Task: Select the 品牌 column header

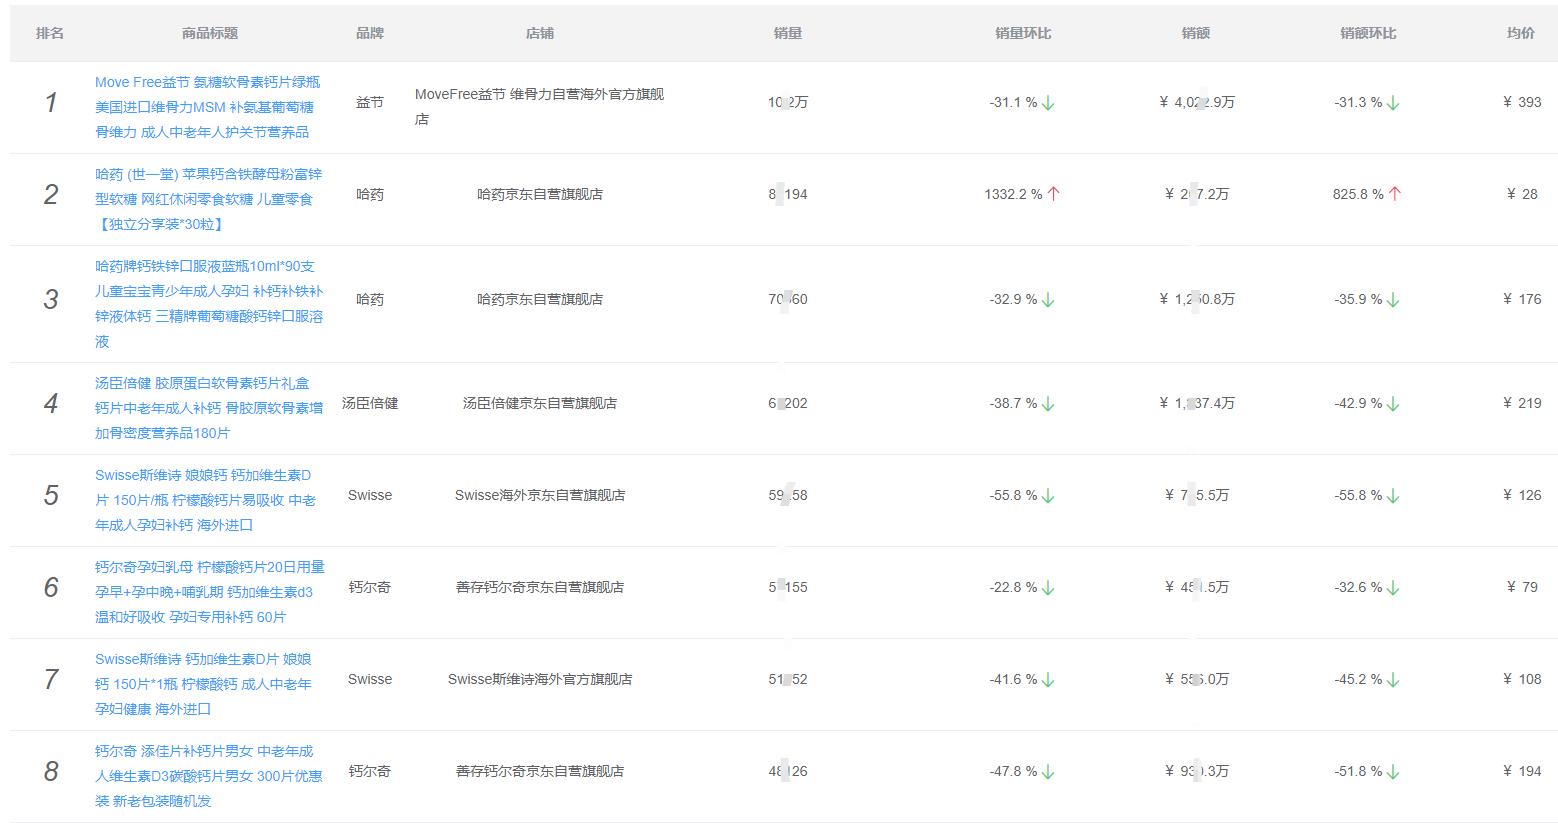Action: tap(370, 32)
